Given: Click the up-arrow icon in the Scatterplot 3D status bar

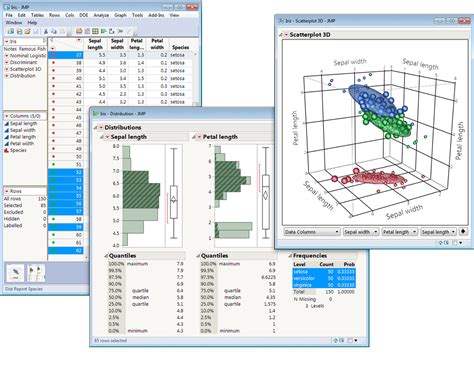Looking at the screenshot, I should coord(441,243).
